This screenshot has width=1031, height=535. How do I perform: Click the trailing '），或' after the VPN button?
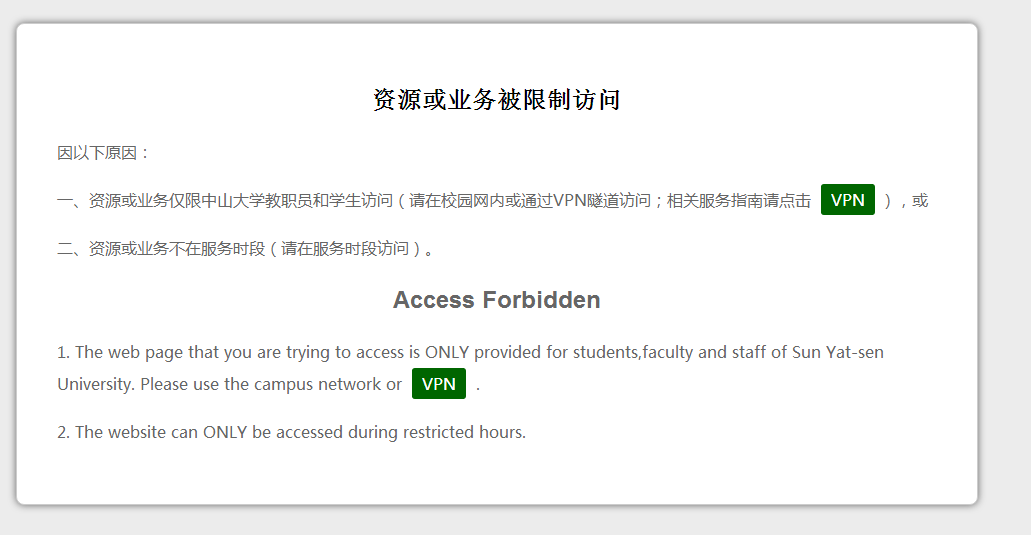(906, 200)
